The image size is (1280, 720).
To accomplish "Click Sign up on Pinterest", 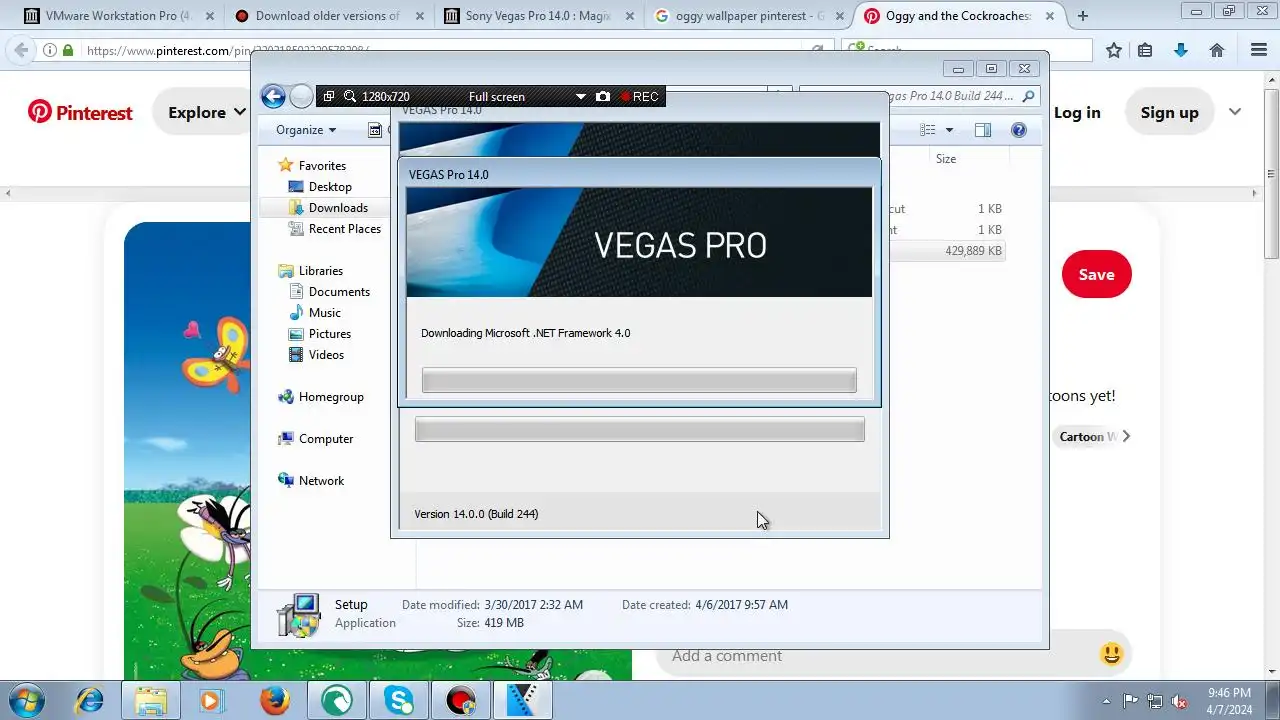I will coord(1169,112).
